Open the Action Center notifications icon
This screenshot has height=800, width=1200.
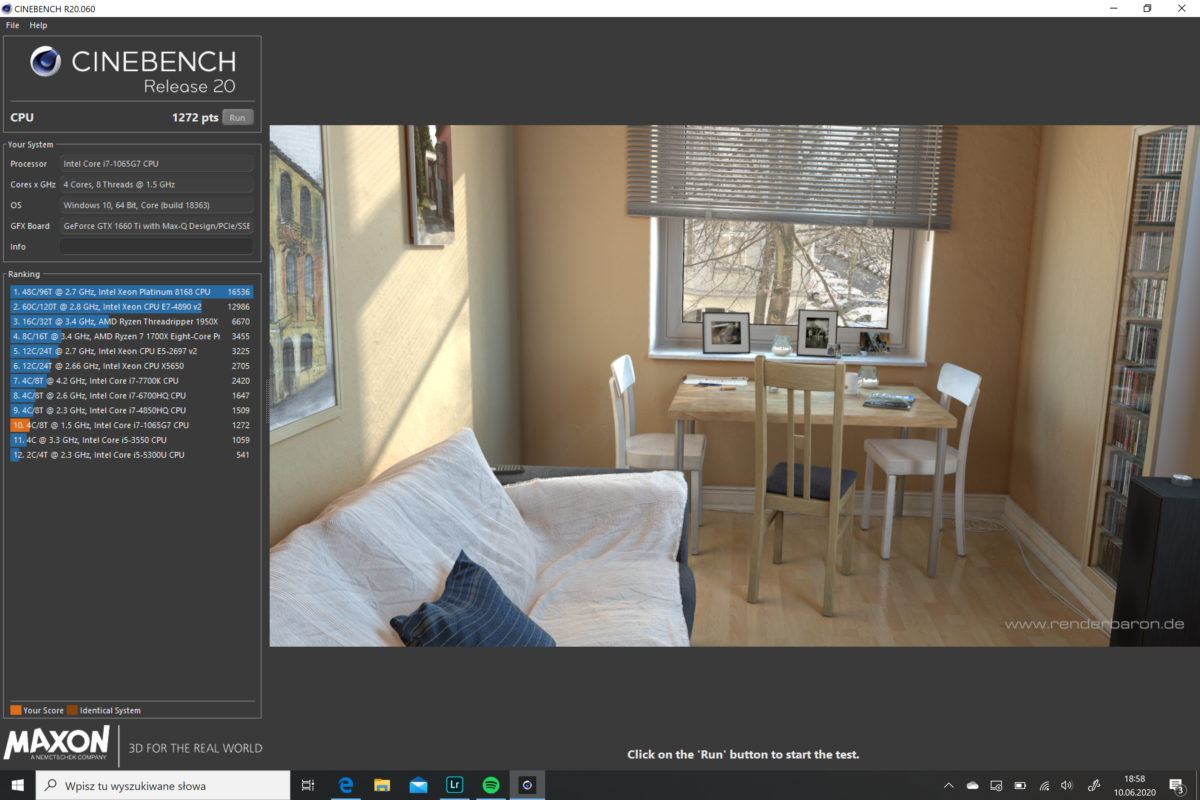click(x=1179, y=786)
